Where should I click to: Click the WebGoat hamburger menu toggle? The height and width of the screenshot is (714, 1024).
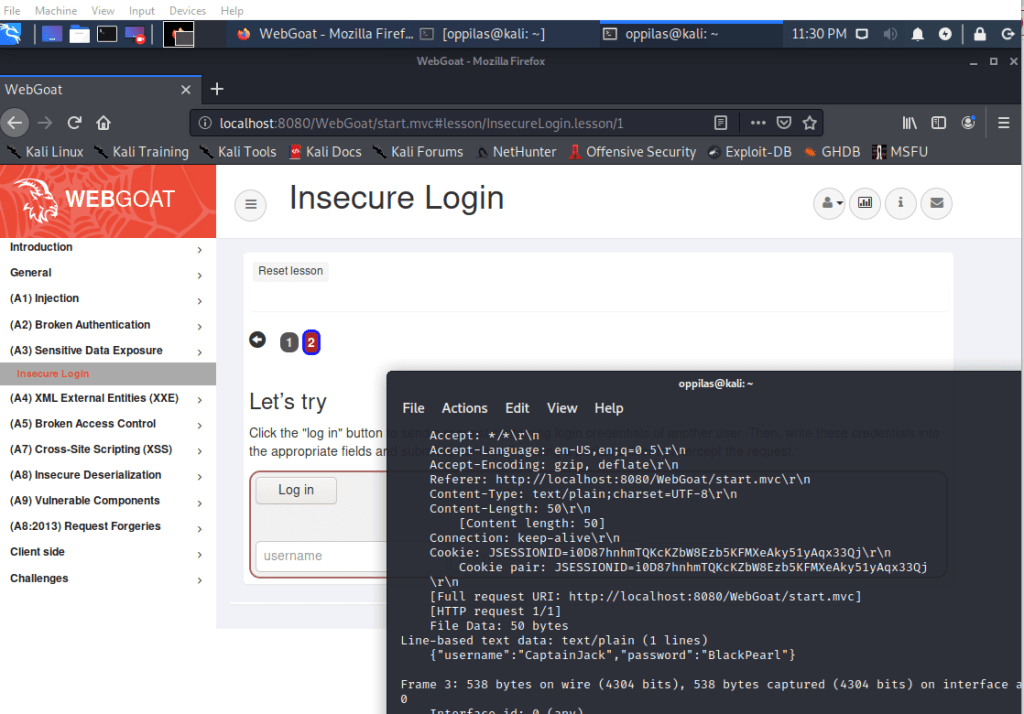coord(250,205)
